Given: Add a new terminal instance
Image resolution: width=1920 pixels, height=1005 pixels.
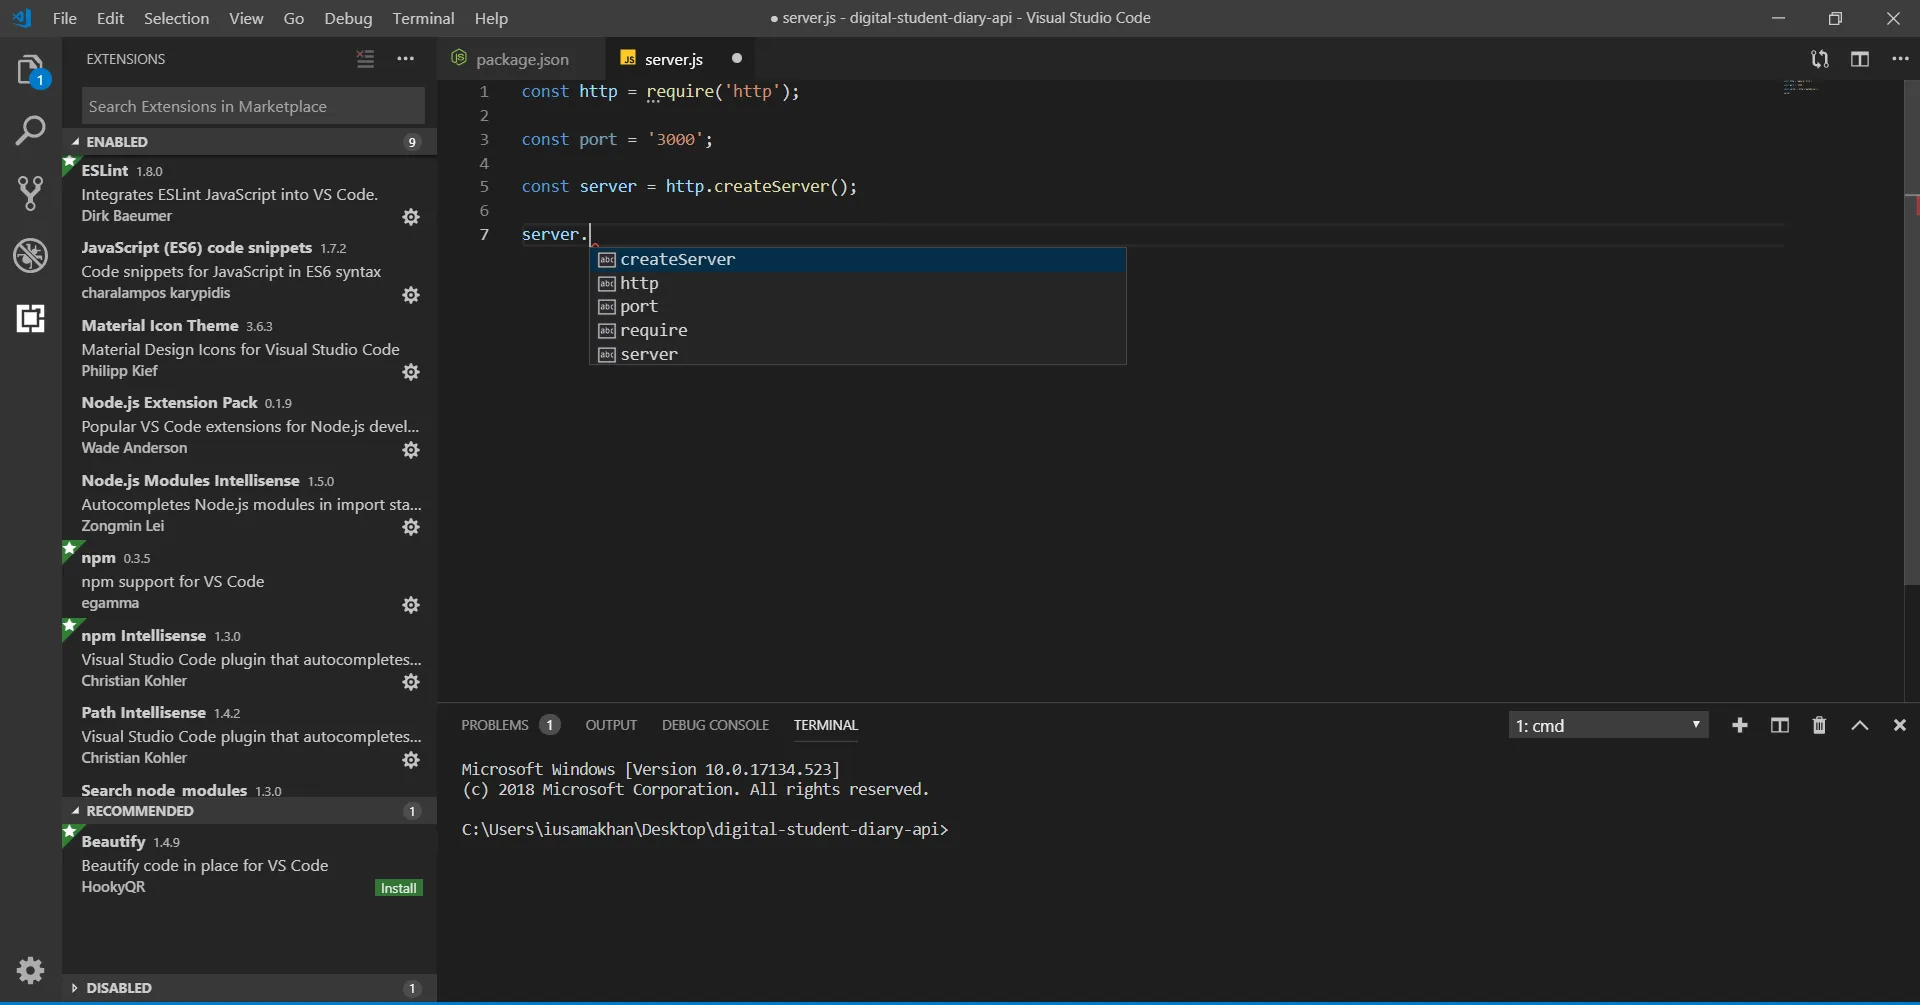Looking at the screenshot, I should click(x=1740, y=726).
